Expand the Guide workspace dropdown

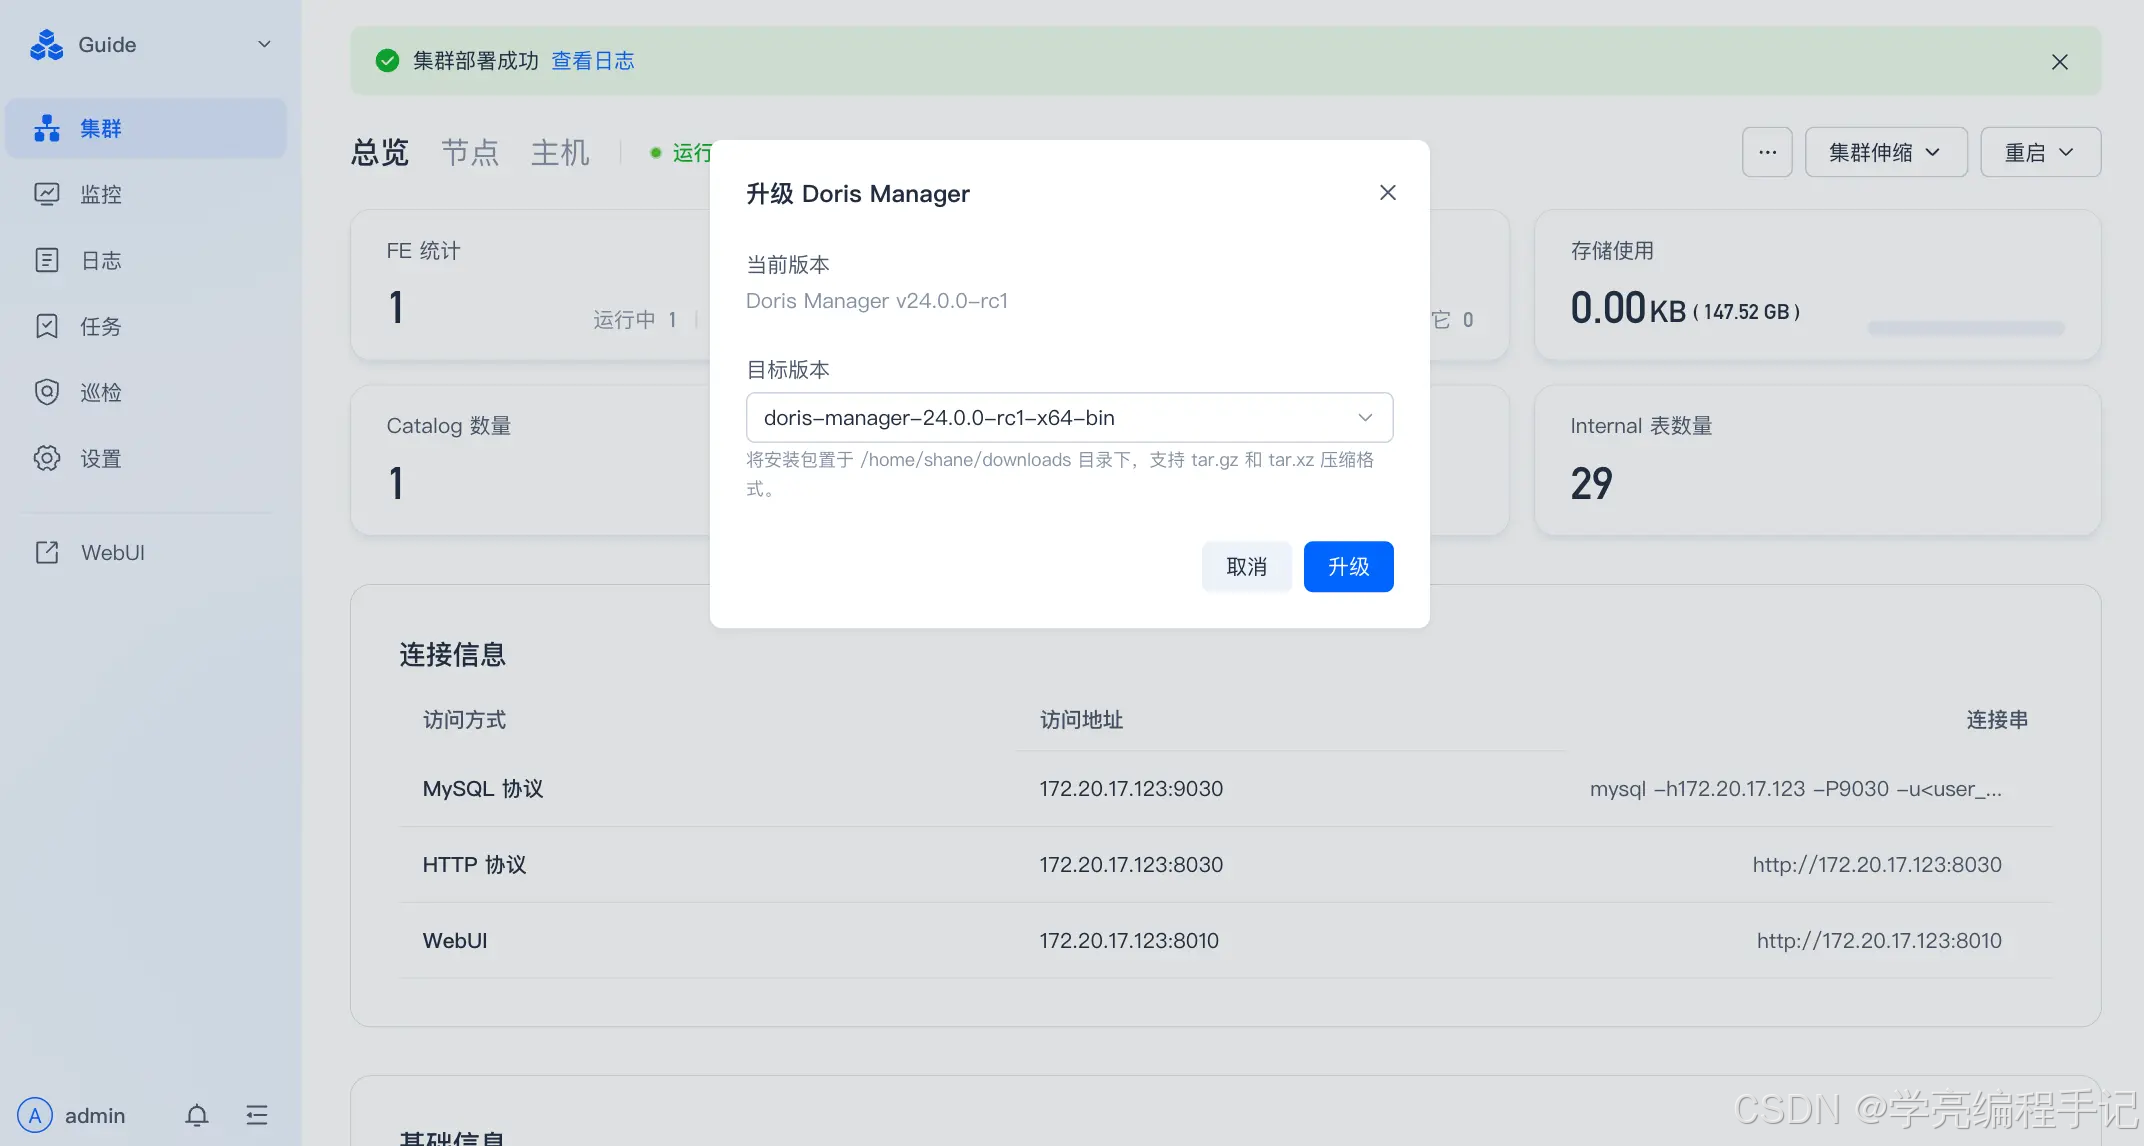(263, 44)
